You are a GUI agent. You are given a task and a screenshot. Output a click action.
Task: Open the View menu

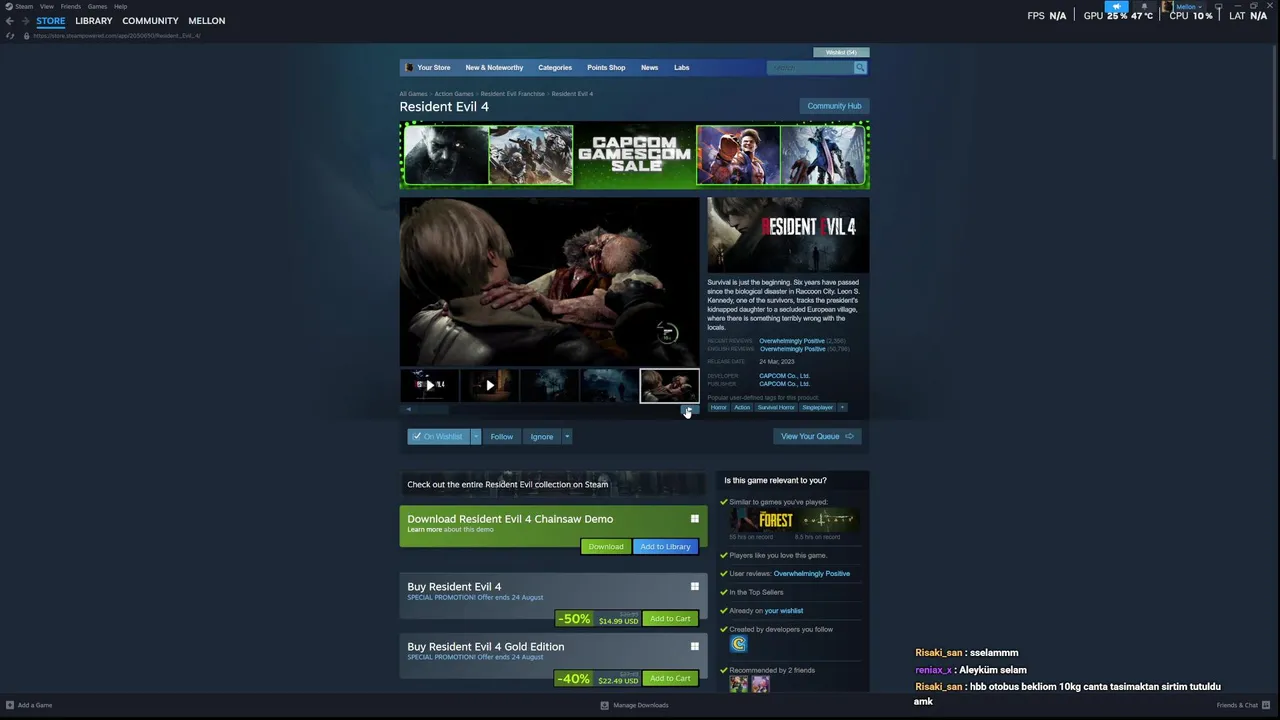coord(47,6)
